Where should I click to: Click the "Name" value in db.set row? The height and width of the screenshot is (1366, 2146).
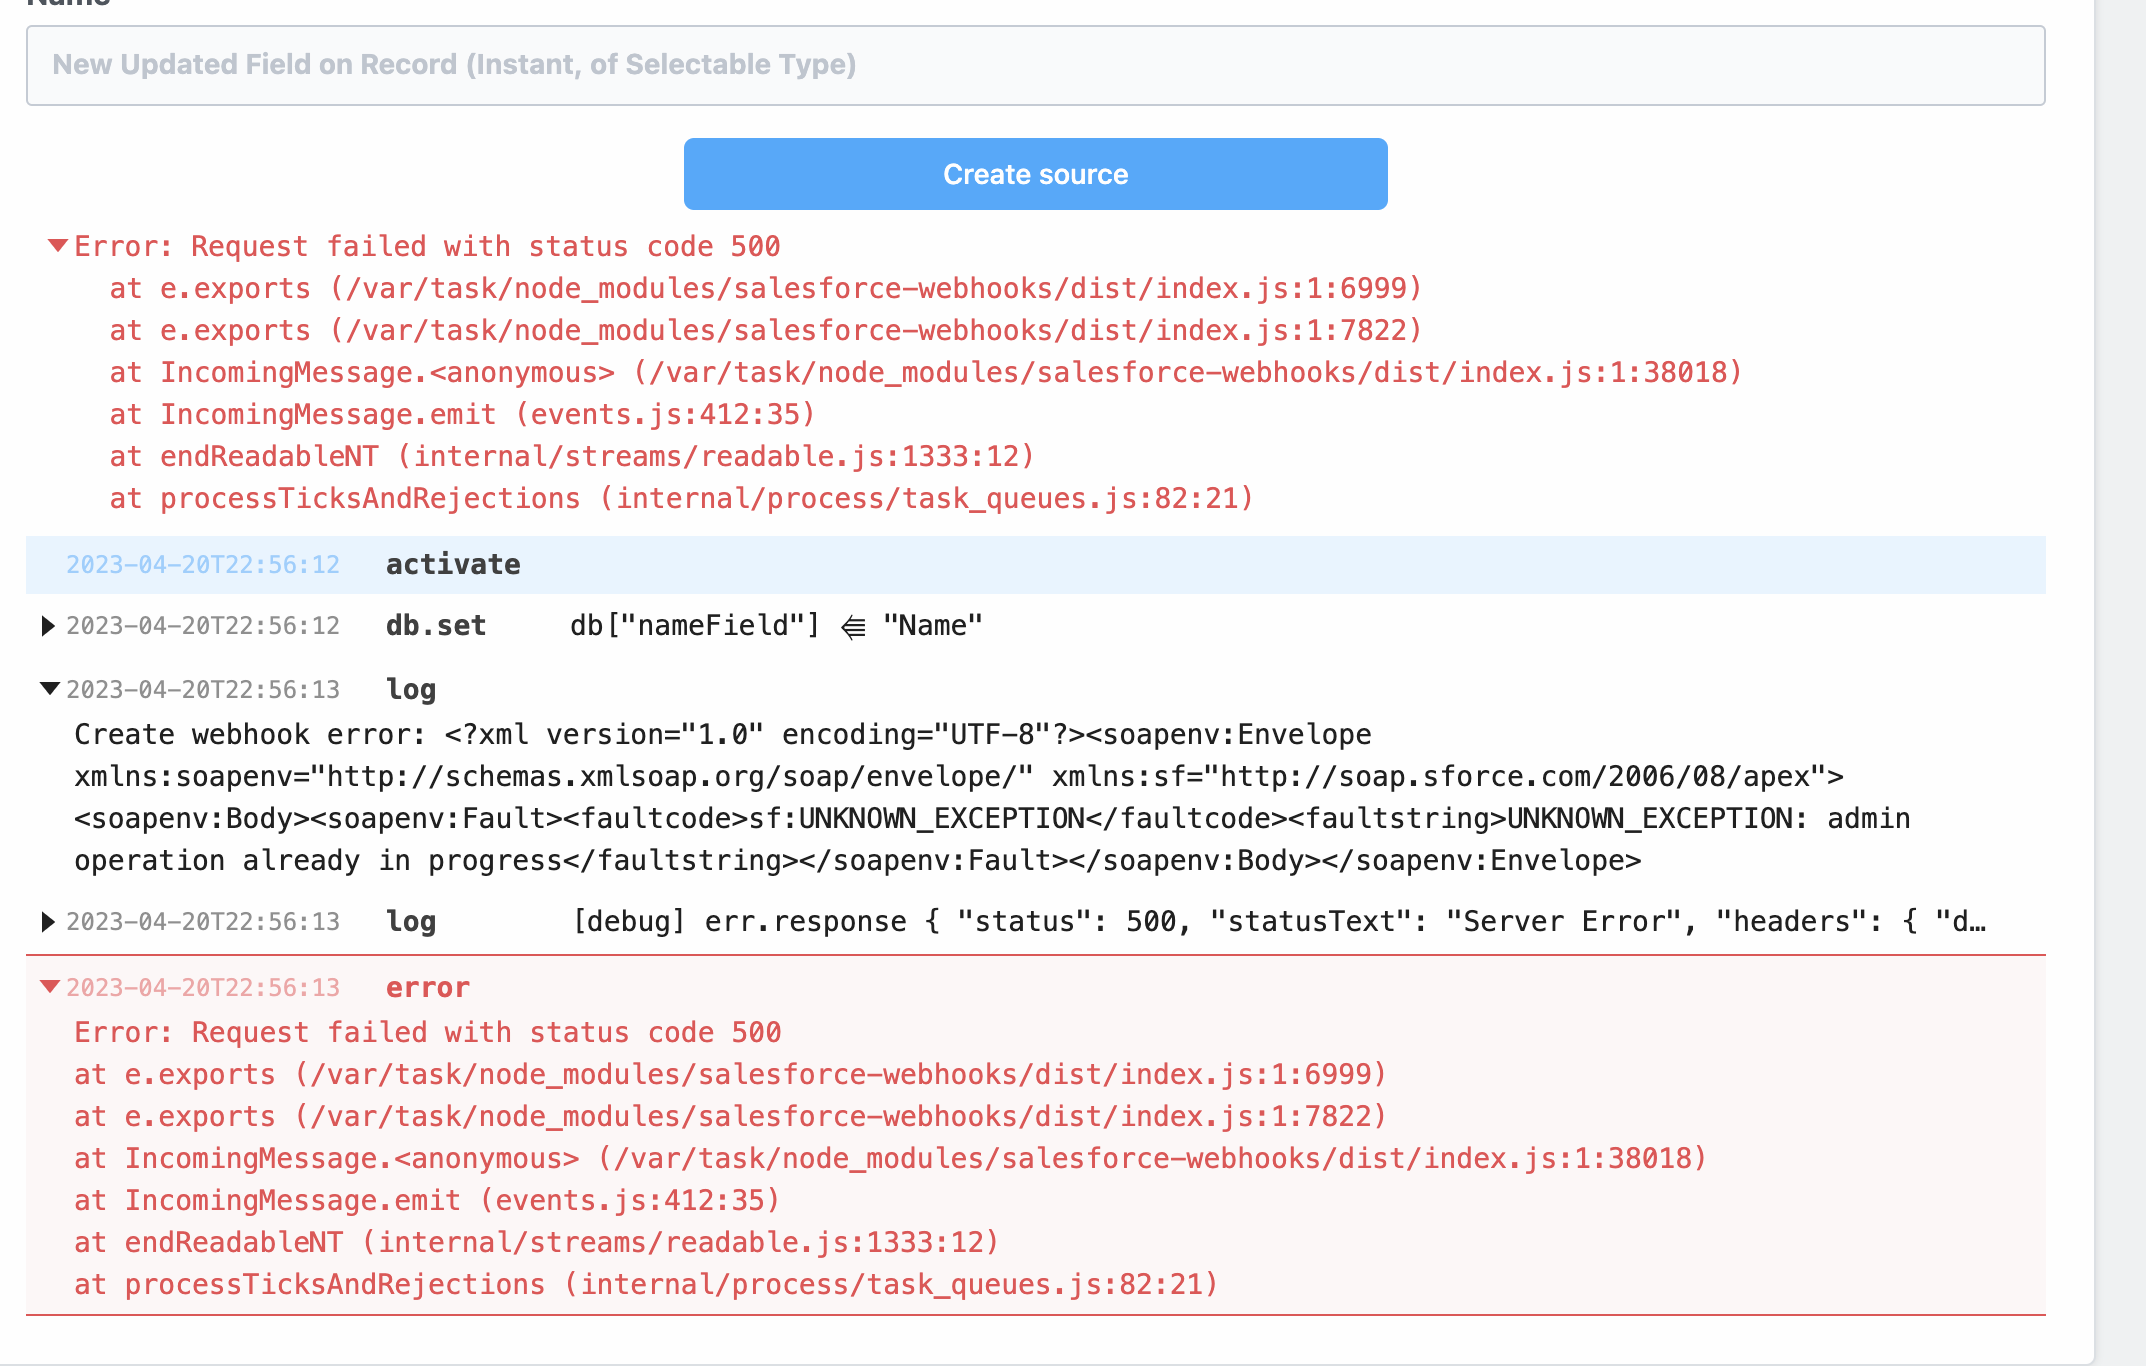click(930, 626)
